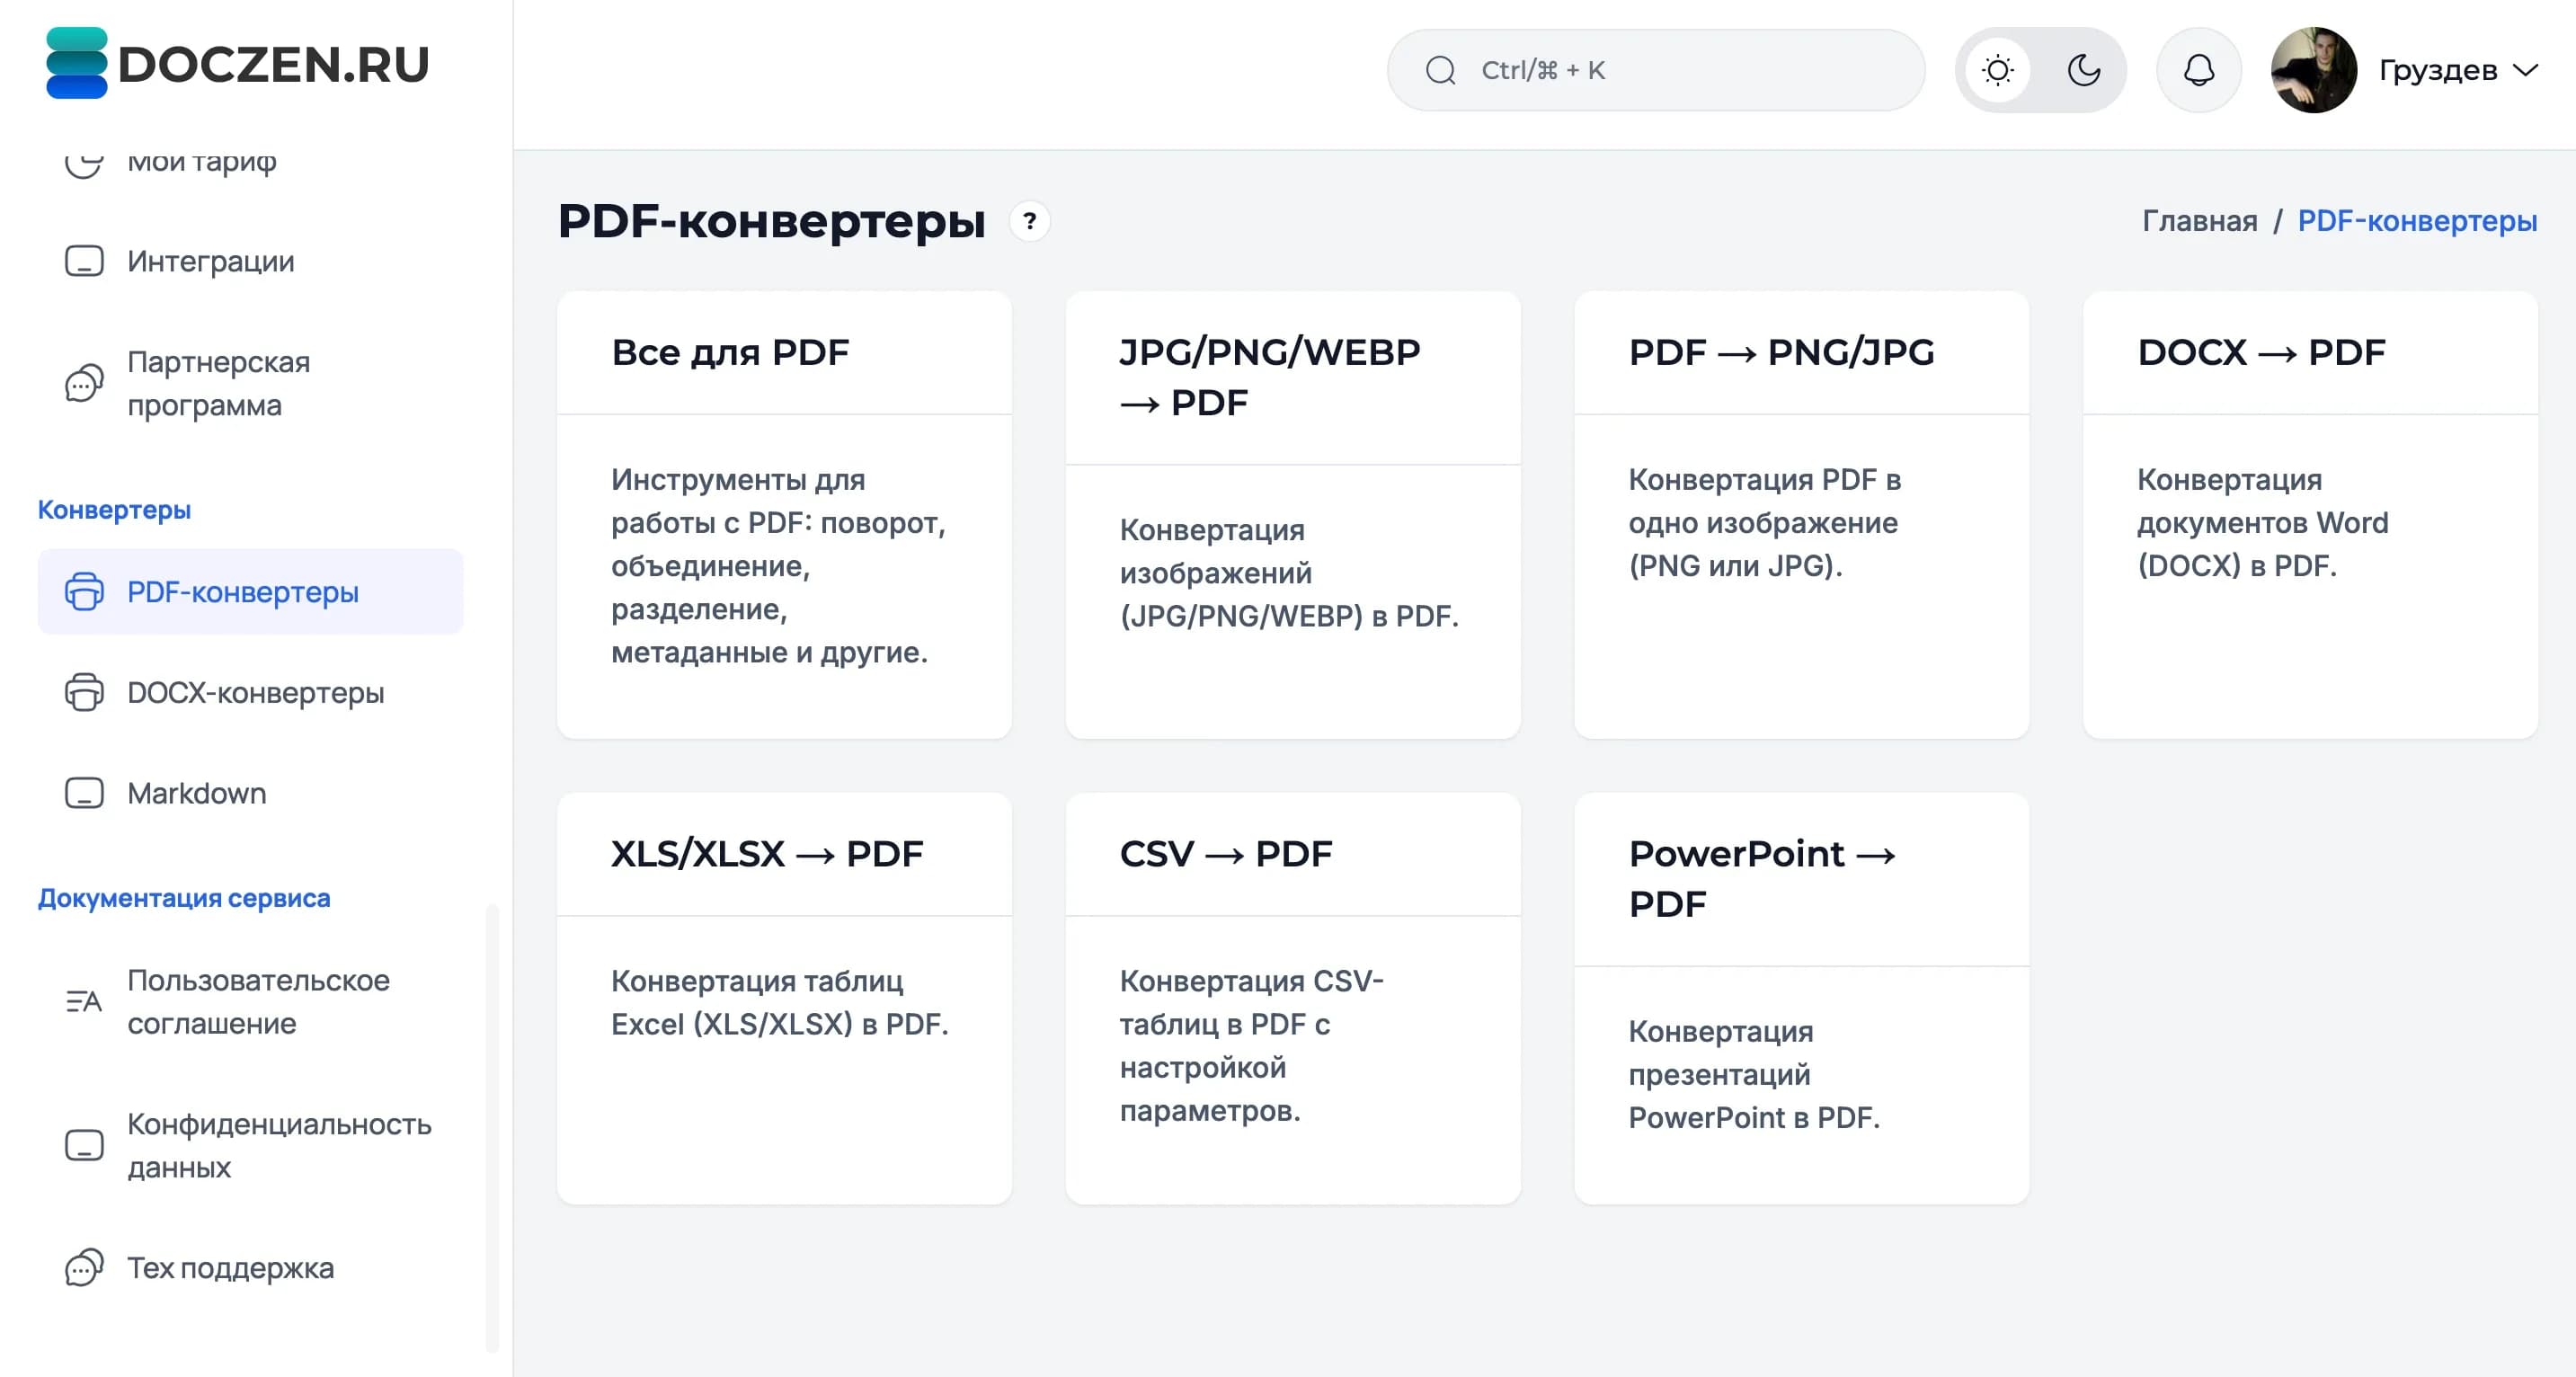Open the PDF → PNG/JPG card
The height and width of the screenshot is (1377, 2576).
click(1801, 515)
